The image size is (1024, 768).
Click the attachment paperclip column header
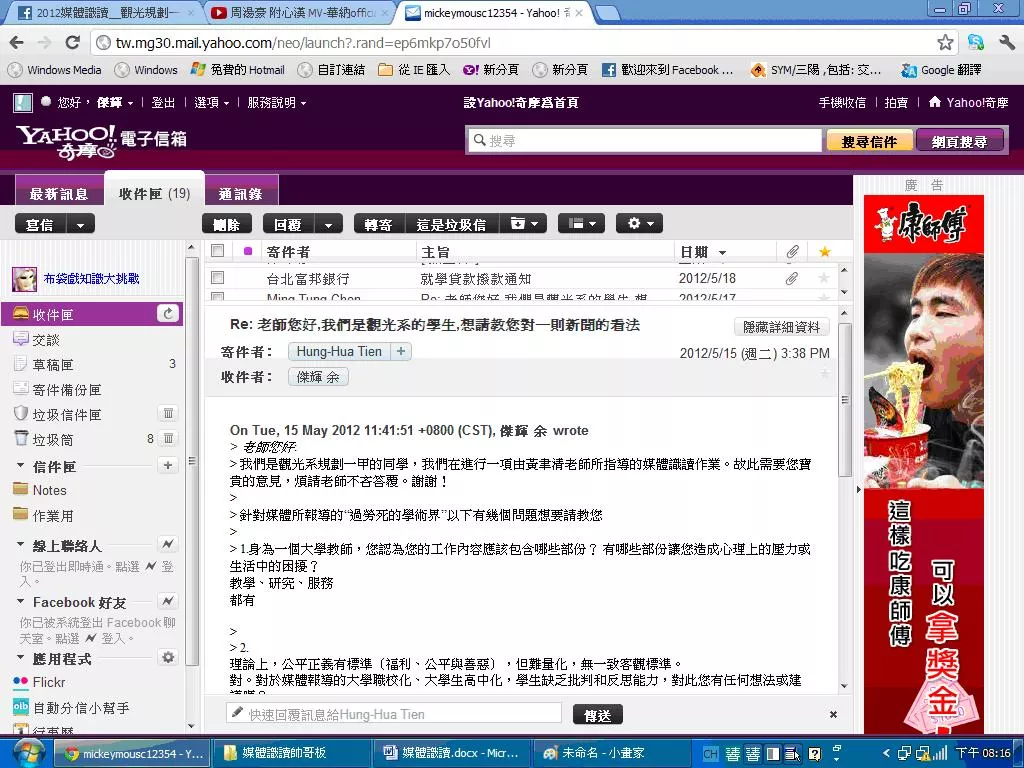coord(792,251)
